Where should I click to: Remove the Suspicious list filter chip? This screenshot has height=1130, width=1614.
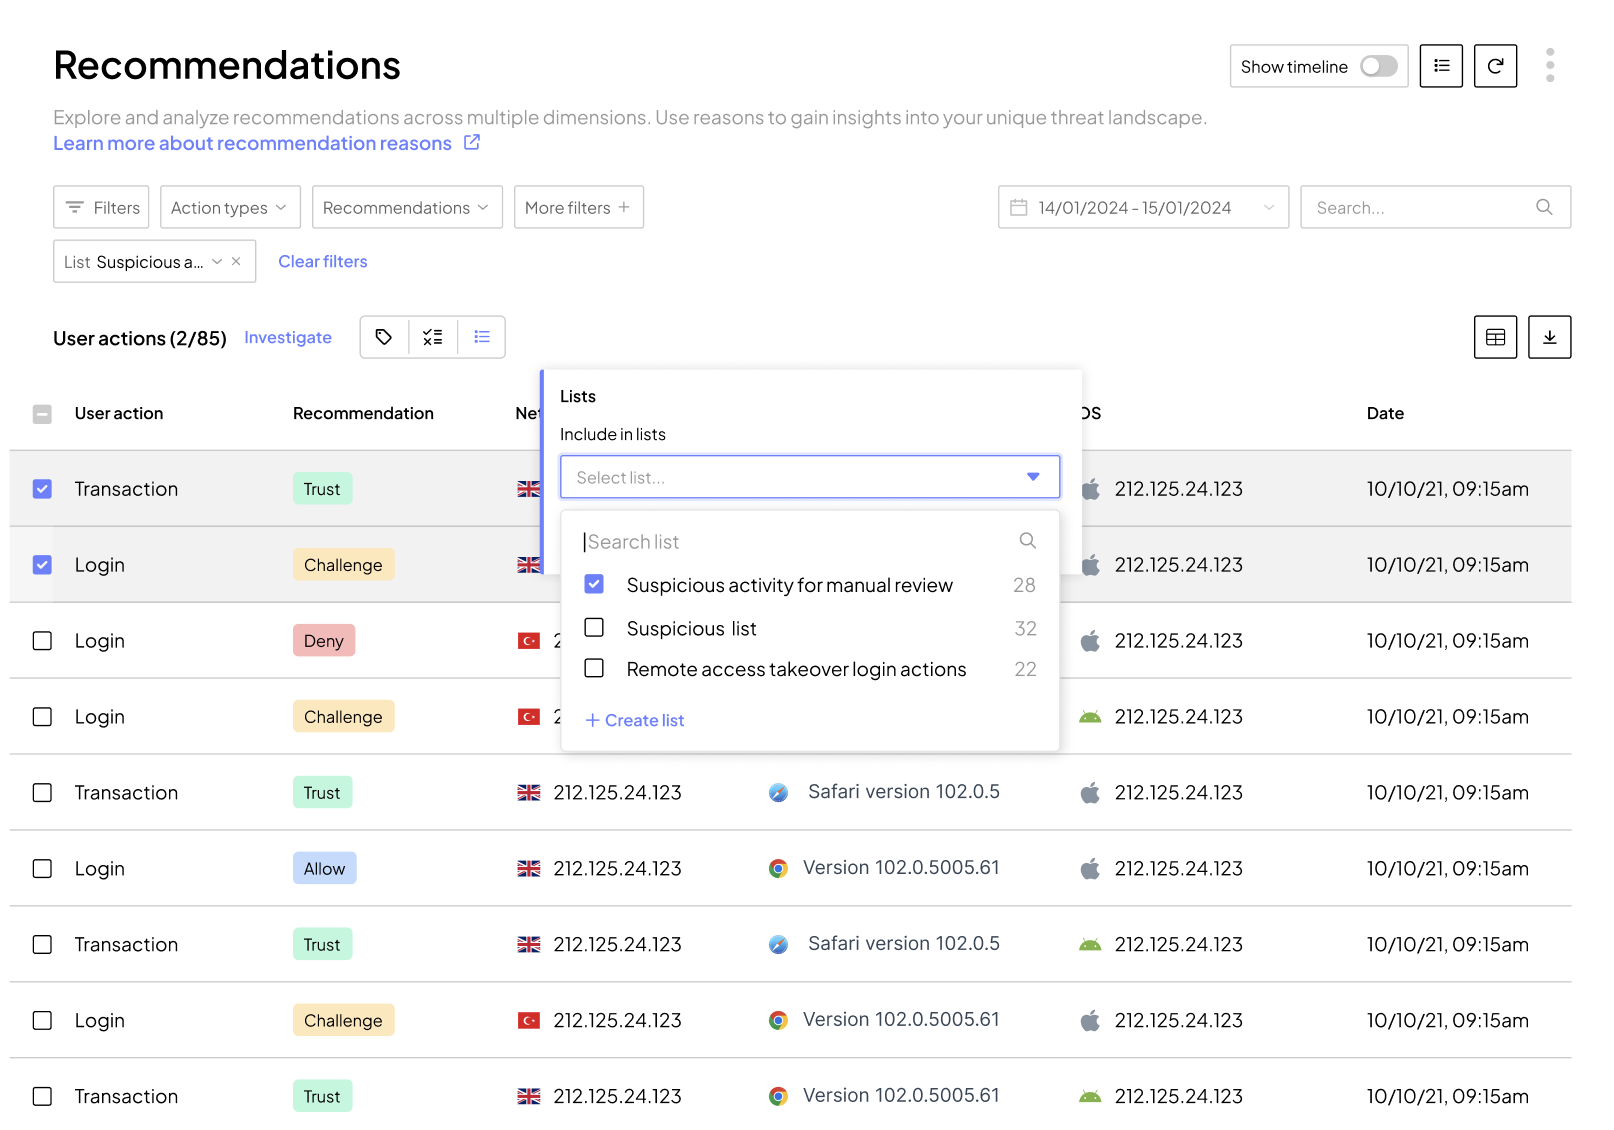(x=236, y=261)
